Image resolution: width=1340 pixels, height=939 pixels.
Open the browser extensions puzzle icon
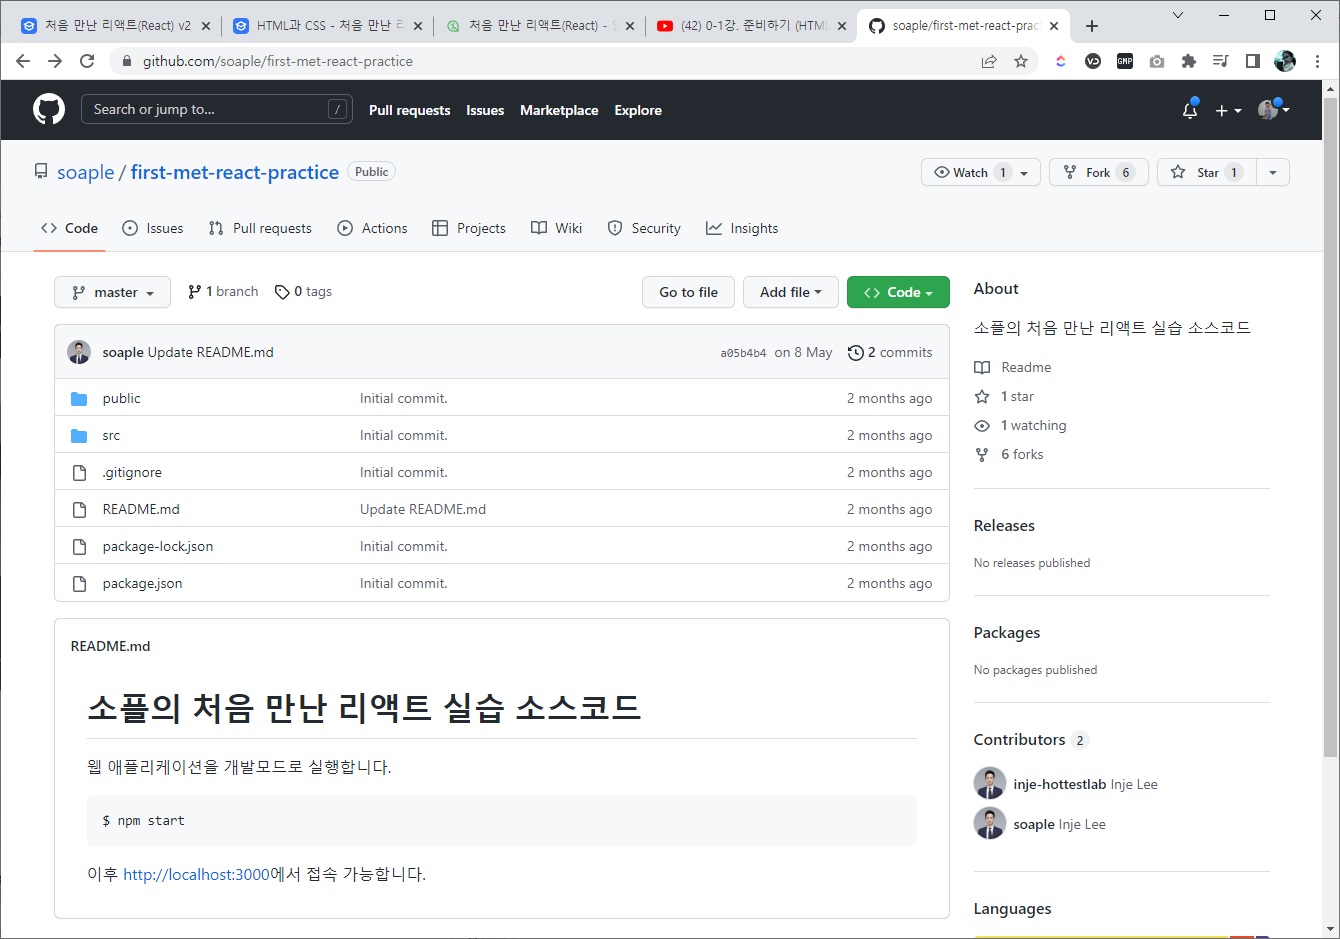[1188, 61]
